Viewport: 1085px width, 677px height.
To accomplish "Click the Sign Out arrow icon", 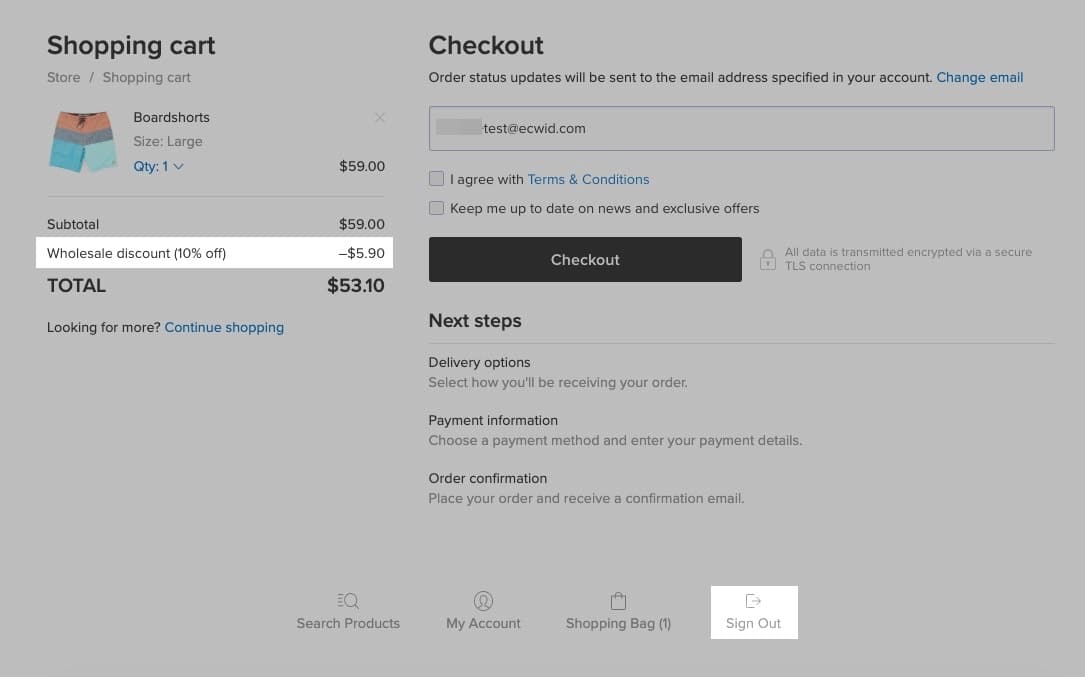I will (754, 601).
